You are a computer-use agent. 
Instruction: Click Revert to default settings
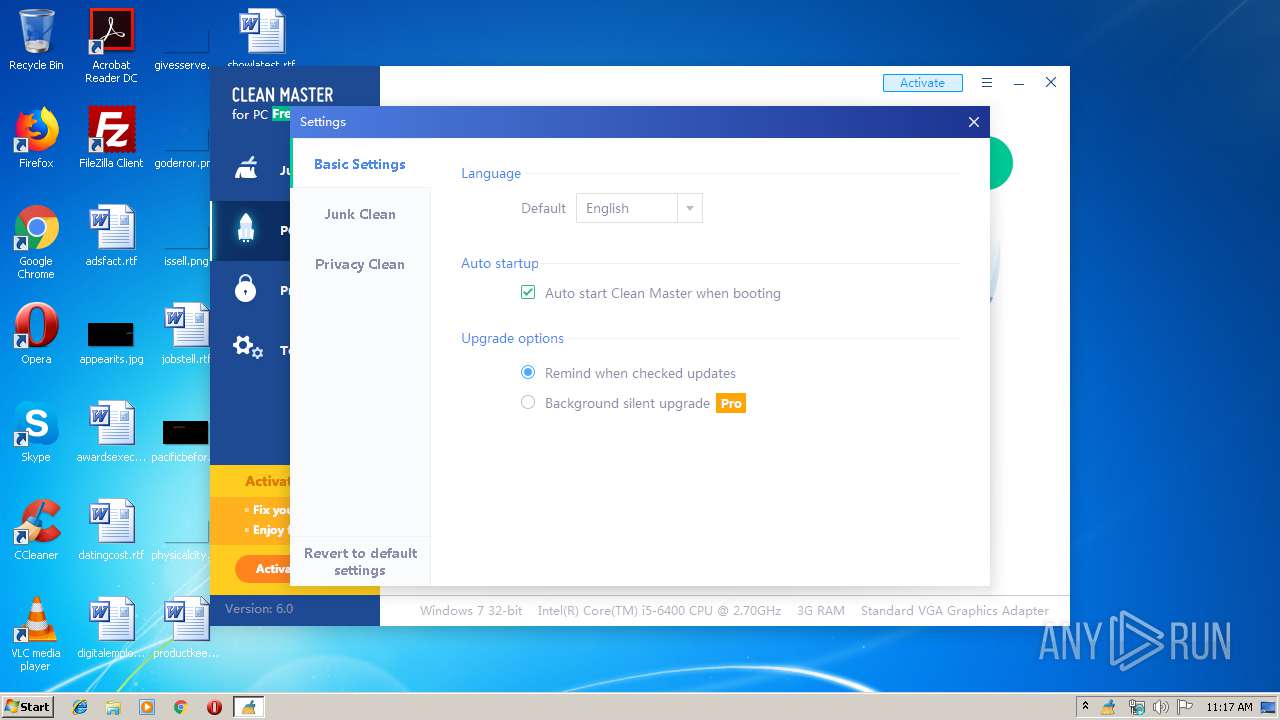[x=360, y=562]
